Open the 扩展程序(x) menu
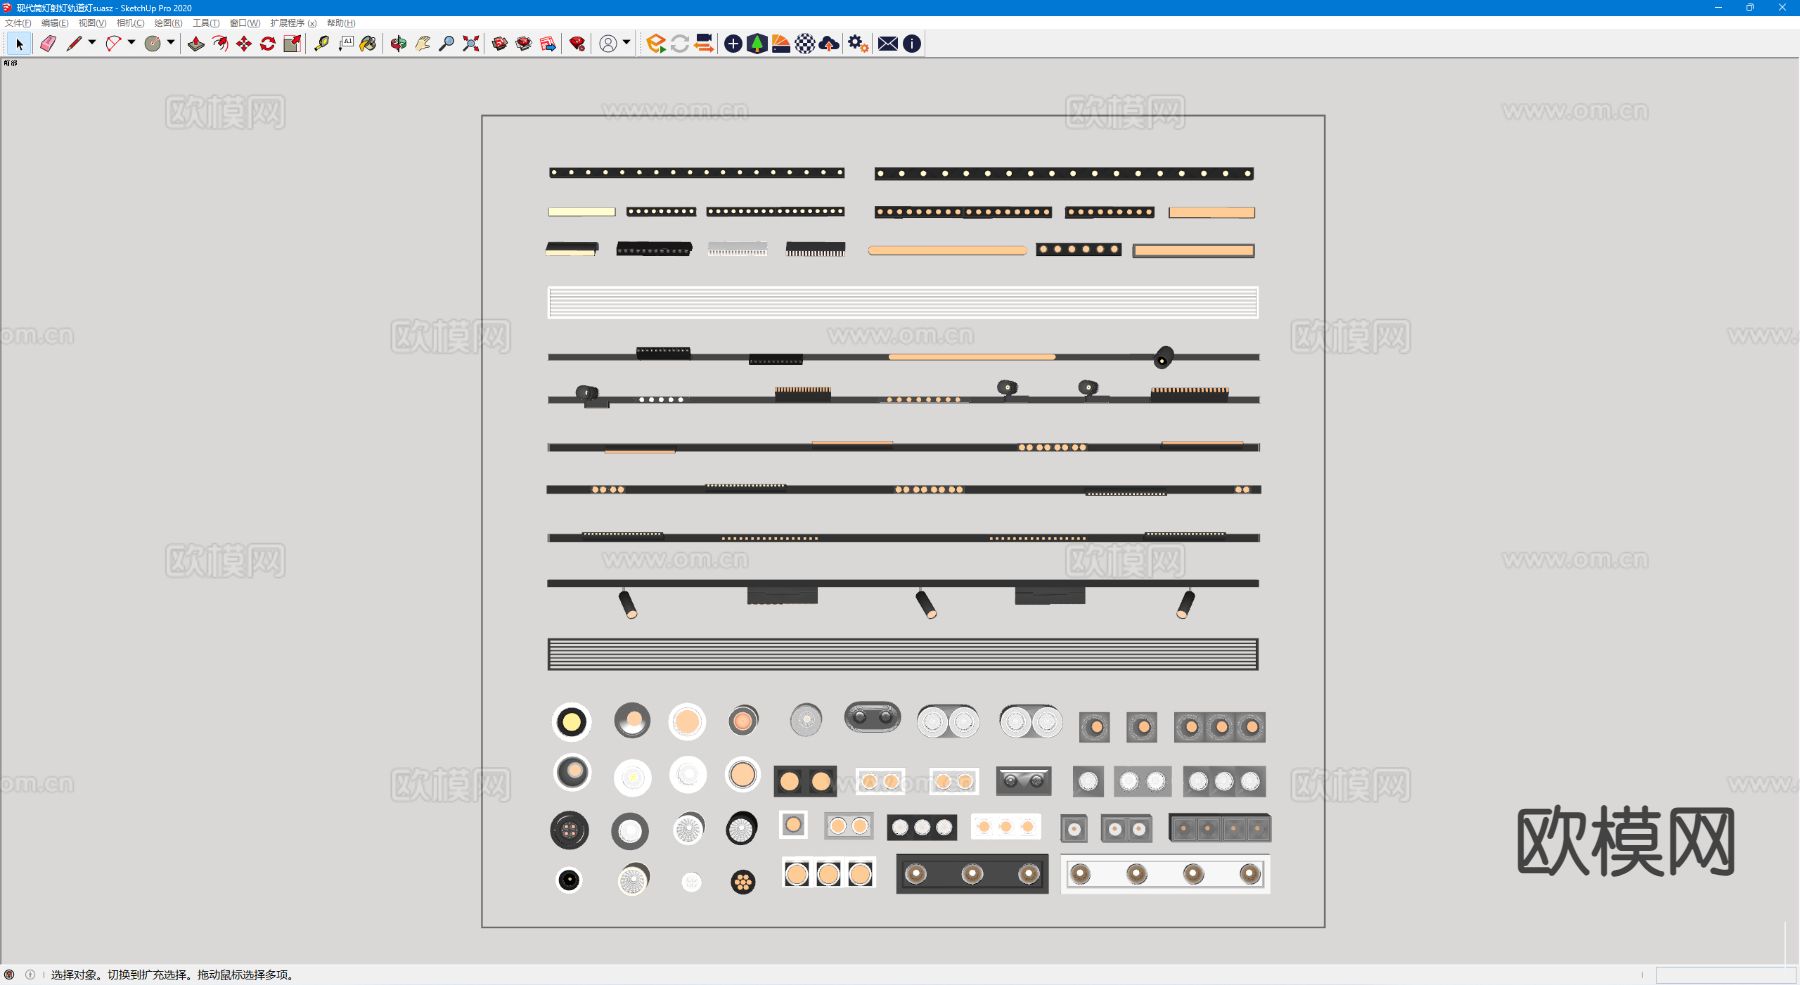 click(294, 23)
